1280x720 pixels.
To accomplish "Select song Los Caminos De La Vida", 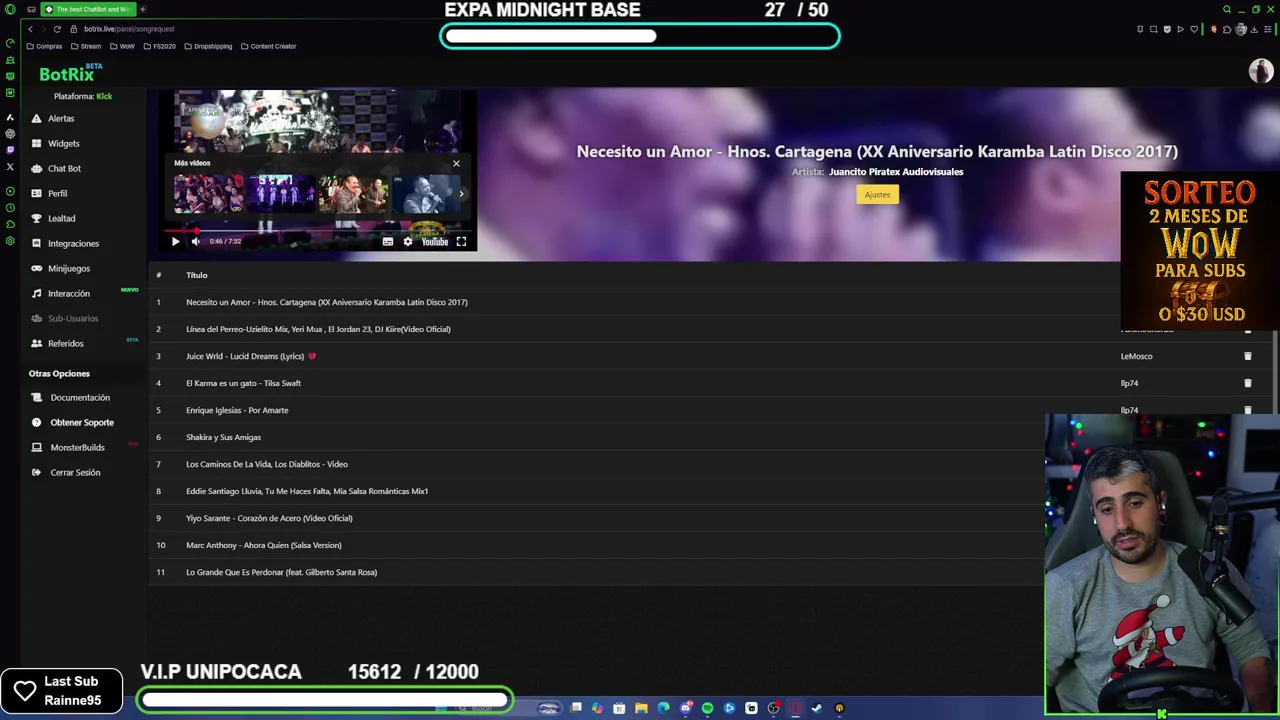I will pyautogui.click(x=267, y=464).
